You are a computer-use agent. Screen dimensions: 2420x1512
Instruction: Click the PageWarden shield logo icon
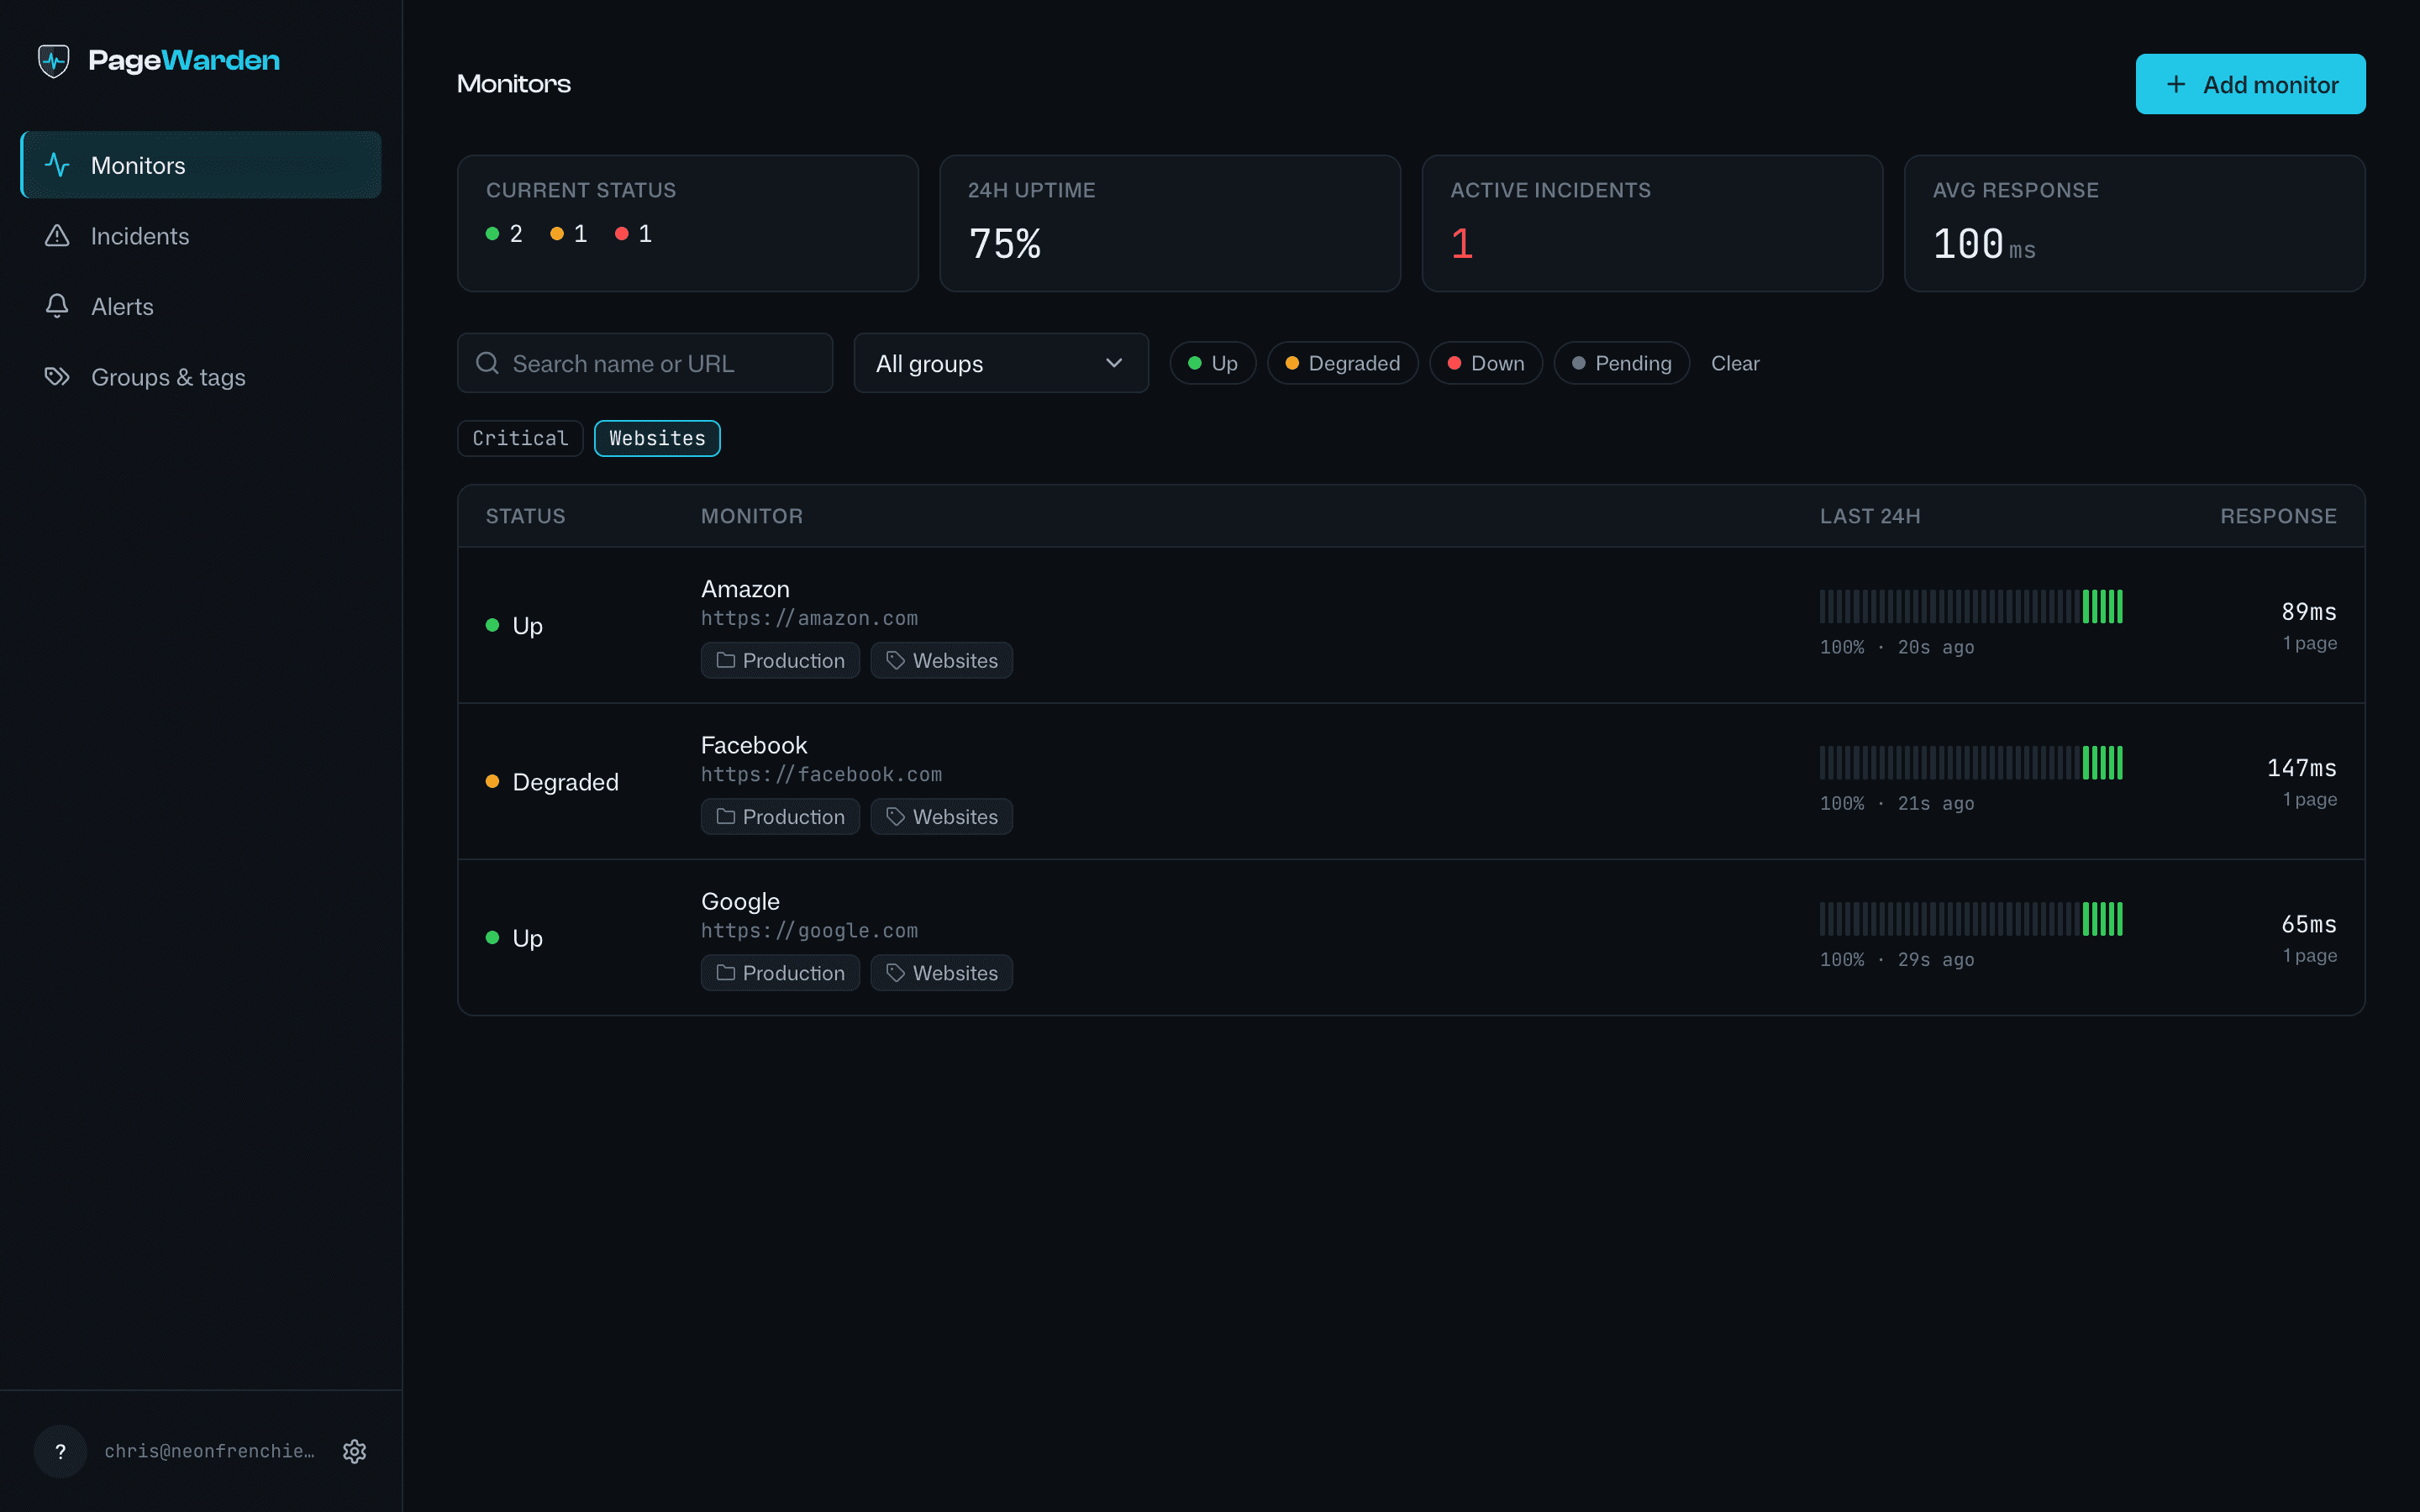click(x=54, y=61)
